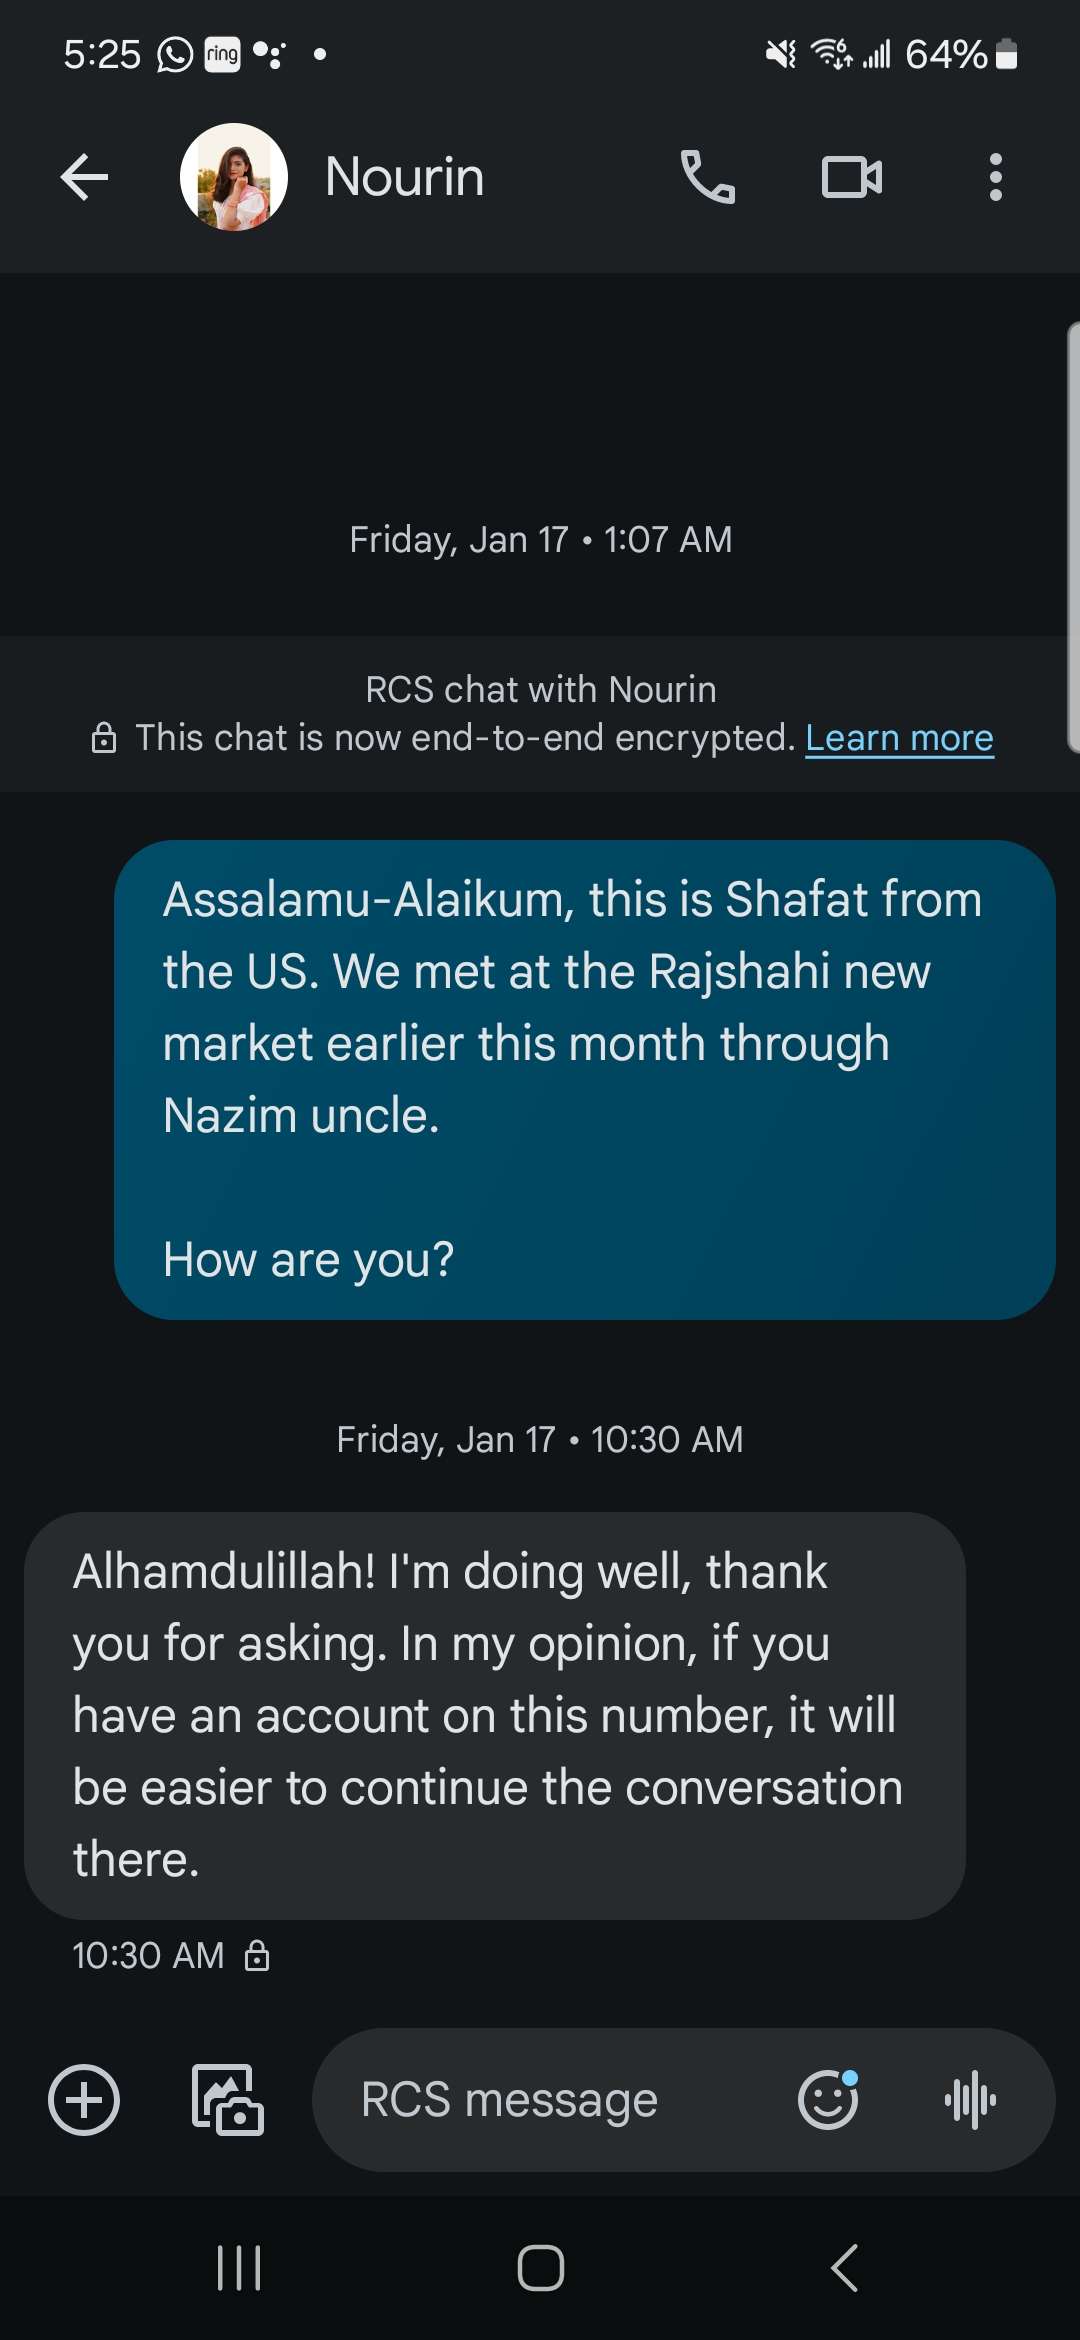This screenshot has height=2340, width=1080.
Task: Tap the back arrow in the header
Action: [x=84, y=178]
